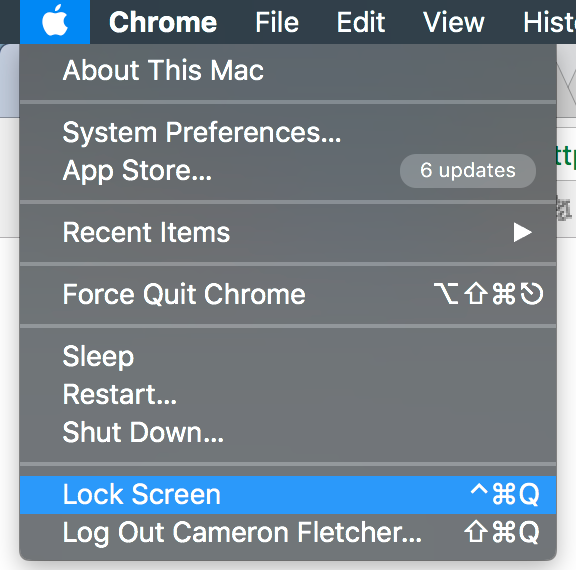Viewport: 576px width, 570px height.
Task: Click the Force Quit keyboard shortcut symbols
Action: tap(489, 294)
